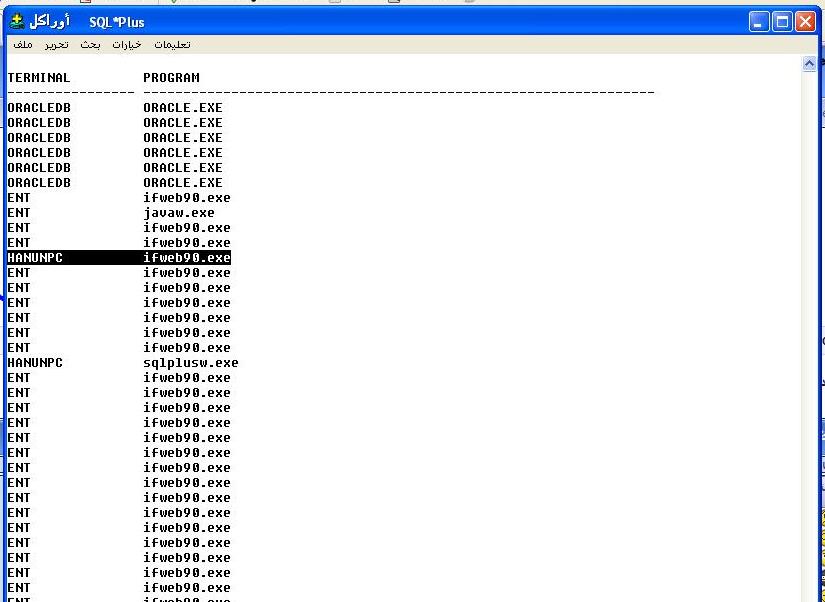This screenshot has width=825, height=602.
Task: Open the تعليمات (Help) menu
Action: pyautogui.click(x=172, y=45)
